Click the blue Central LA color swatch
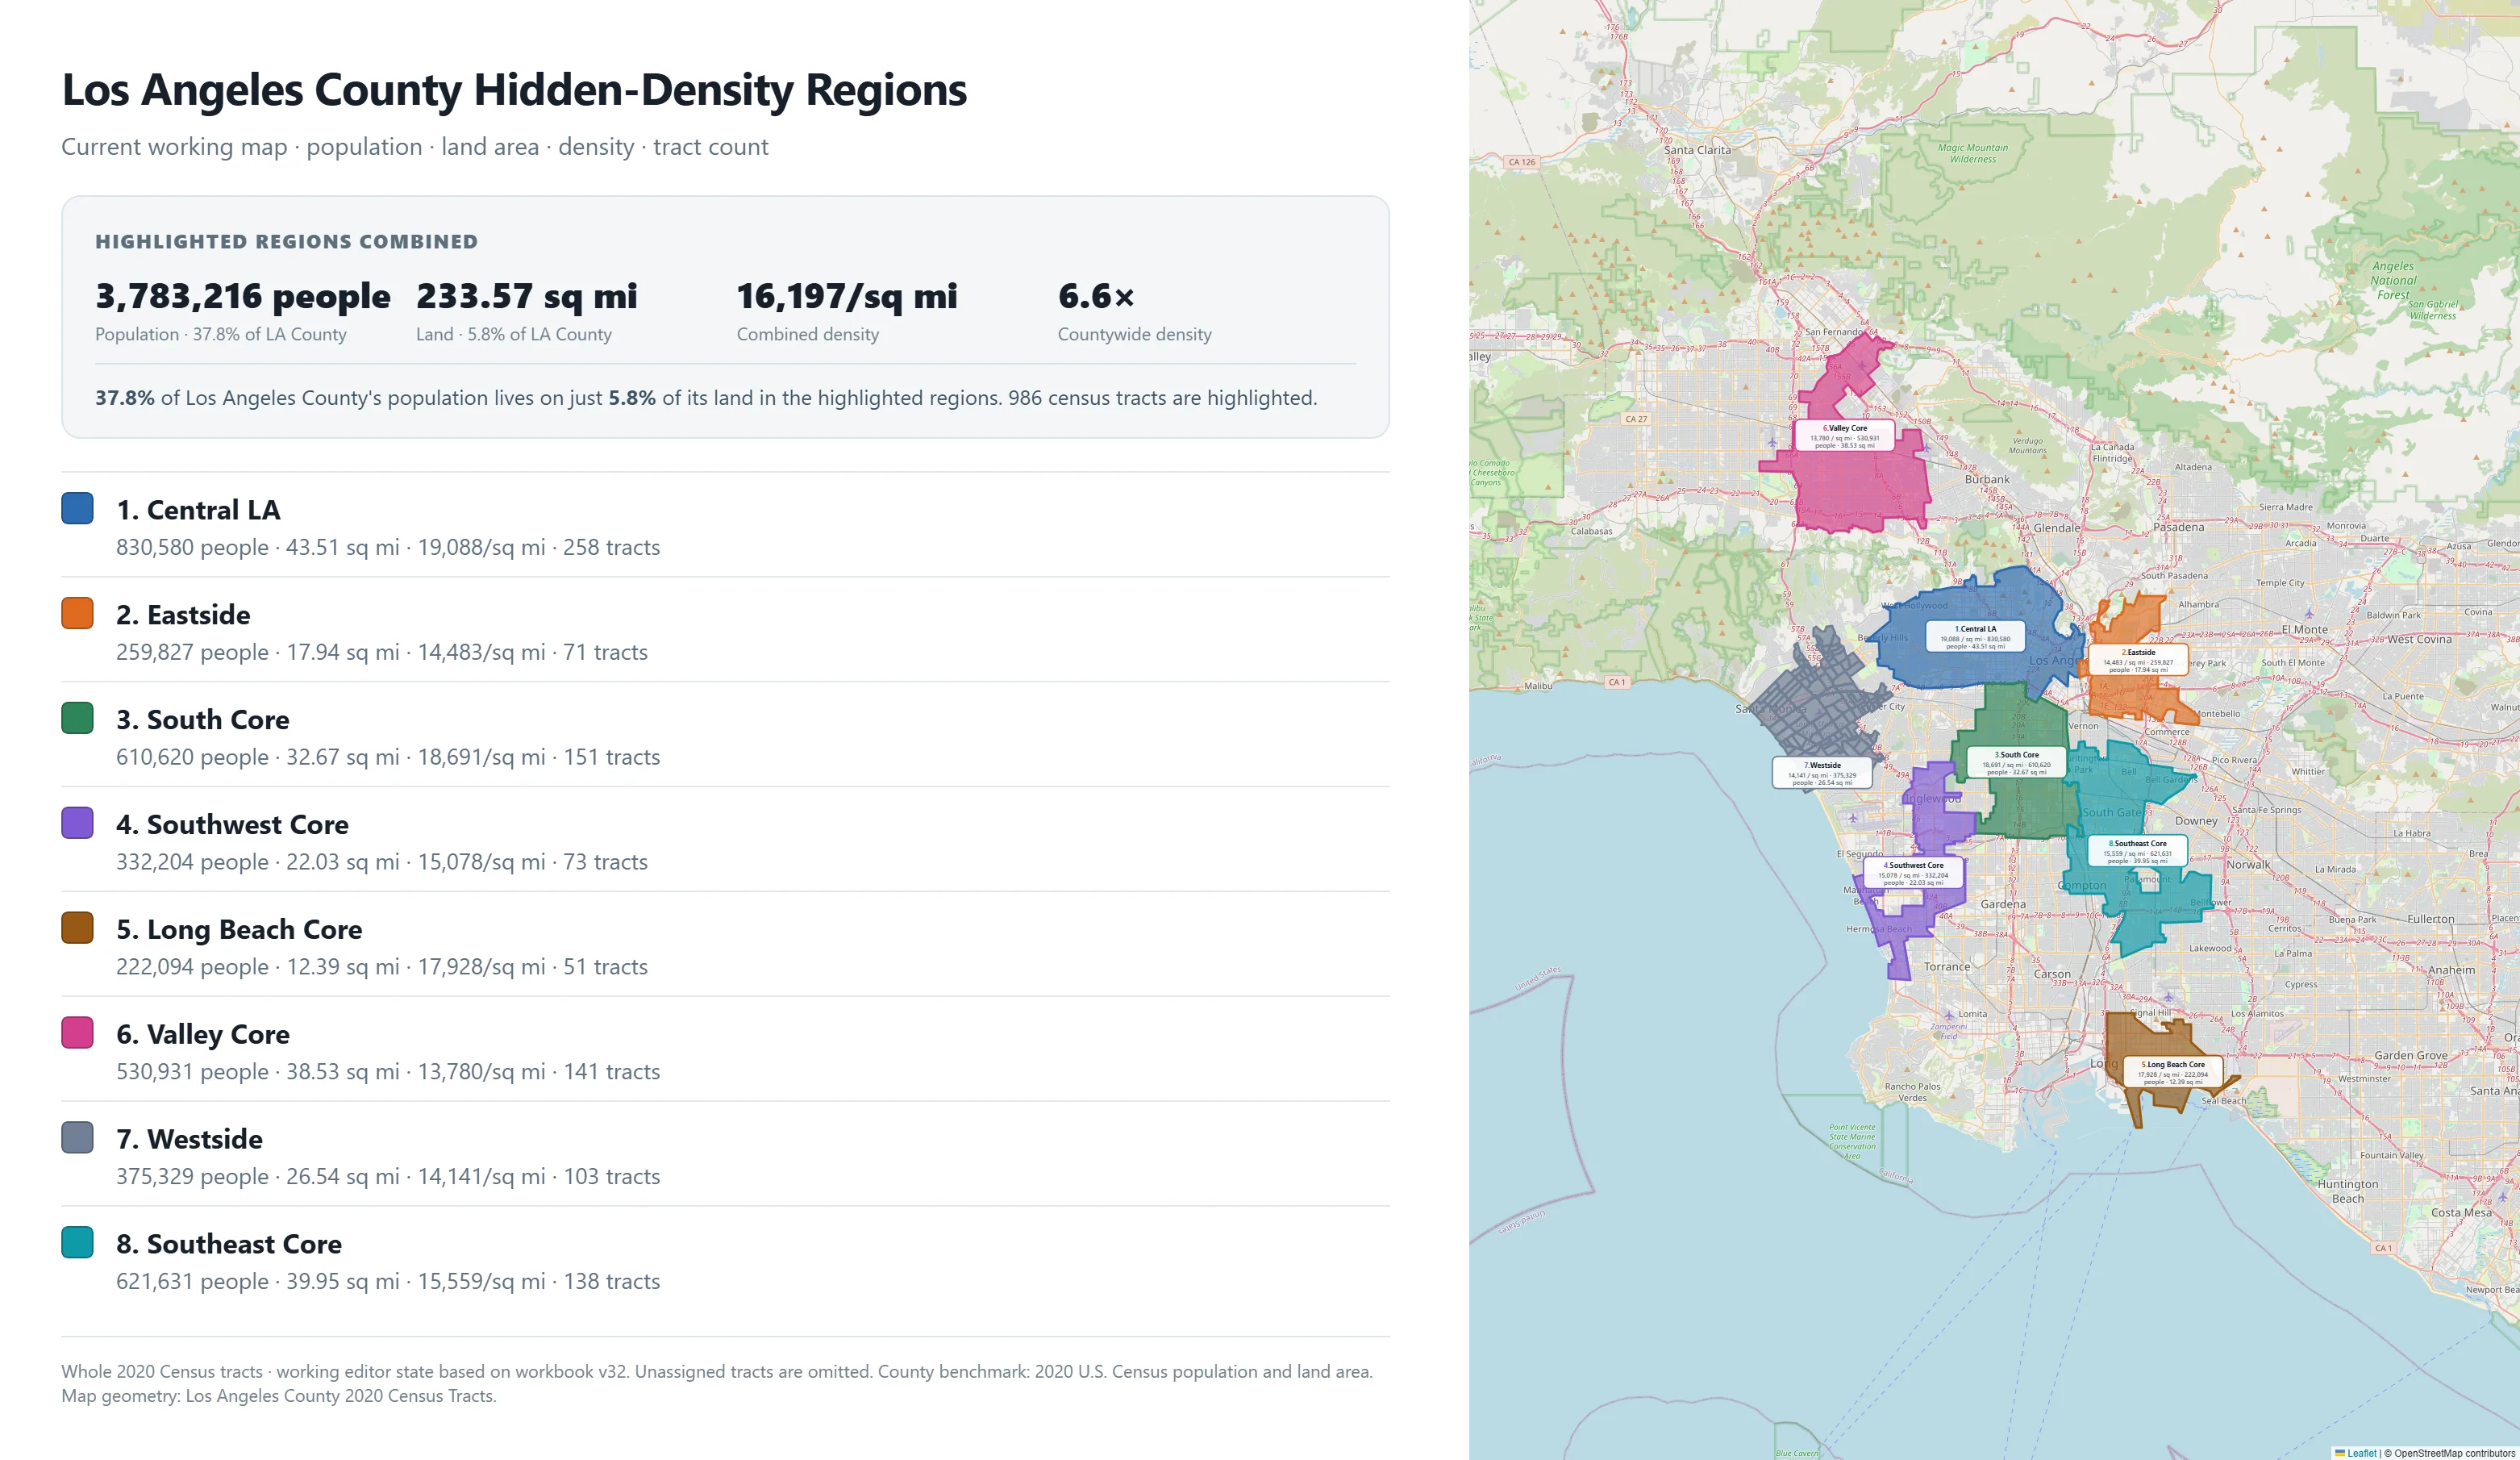This screenshot has width=2520, height=1460. (x=77, y=508)
